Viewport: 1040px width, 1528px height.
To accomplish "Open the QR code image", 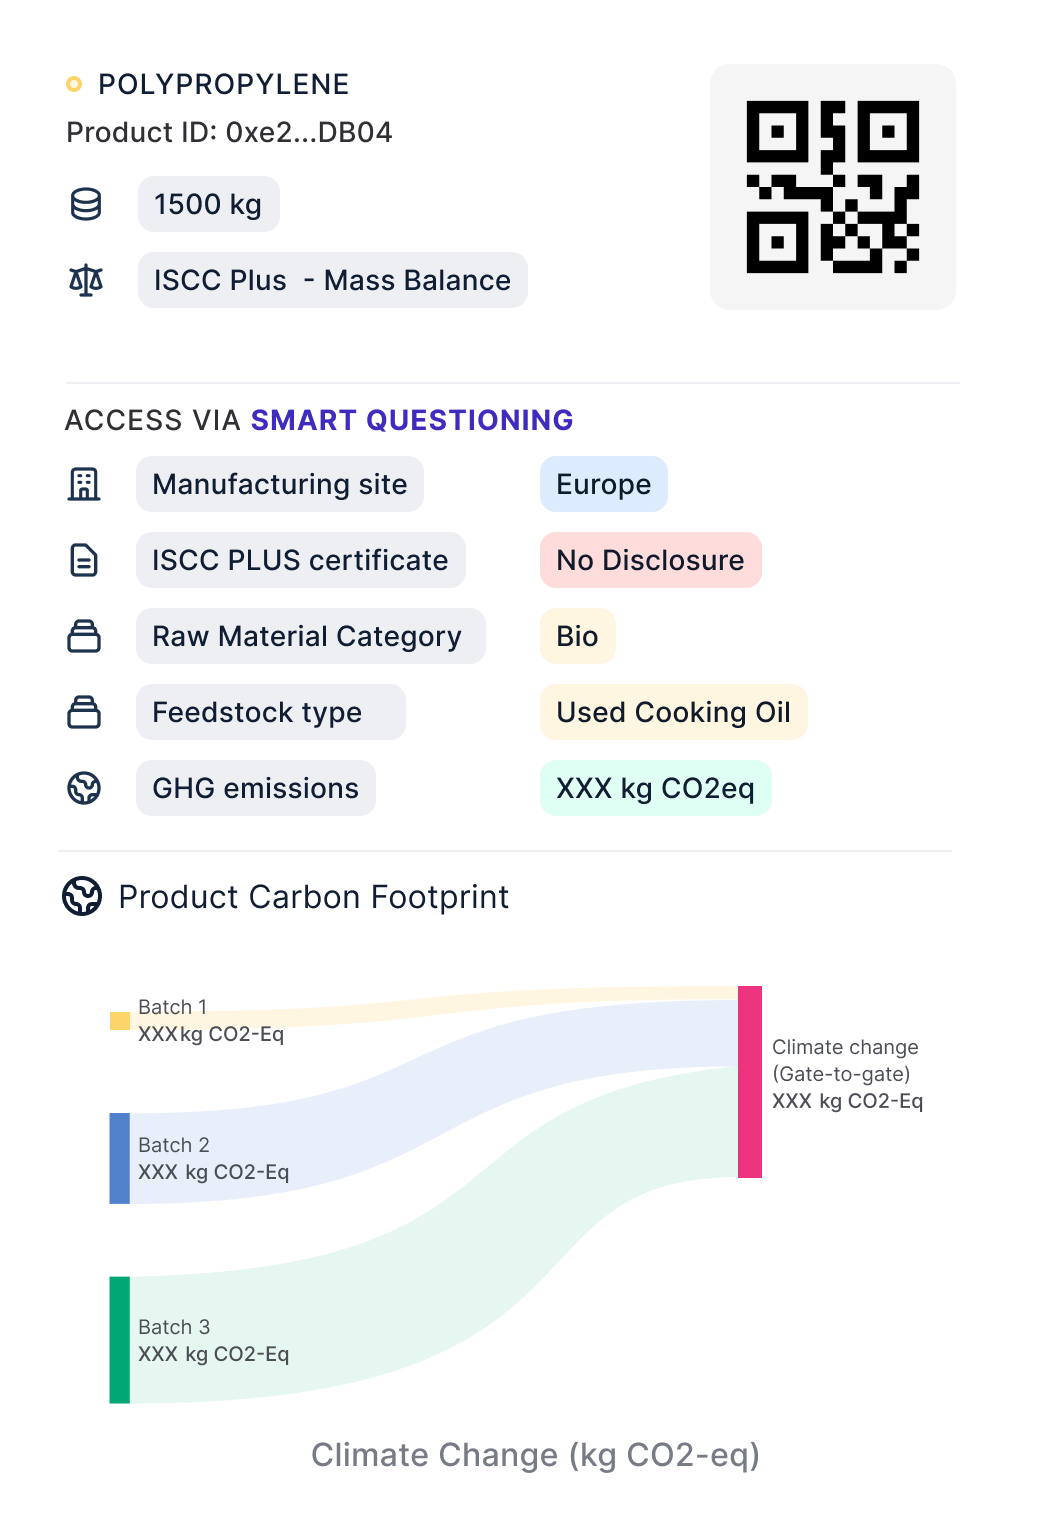I will tap(832, 187).
